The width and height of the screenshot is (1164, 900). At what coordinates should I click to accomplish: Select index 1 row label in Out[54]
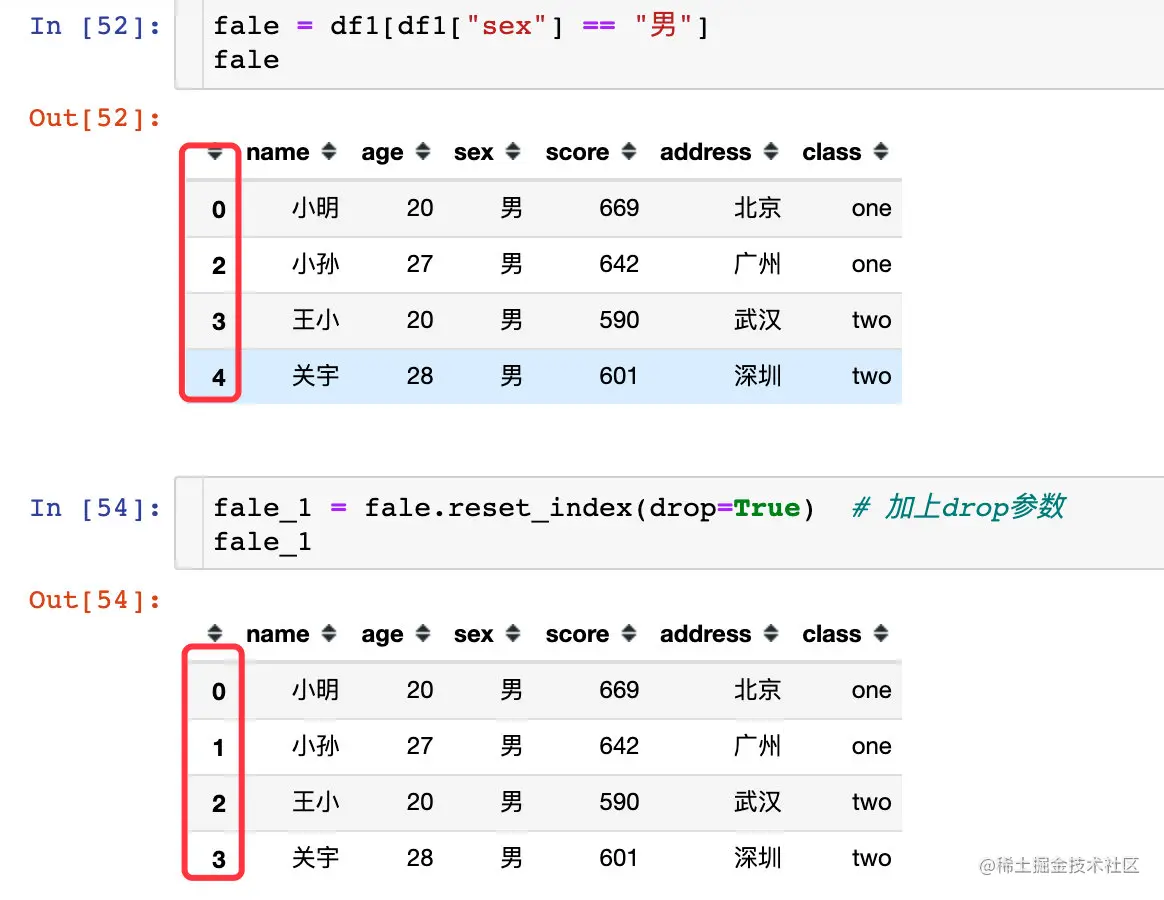[218, 747]
